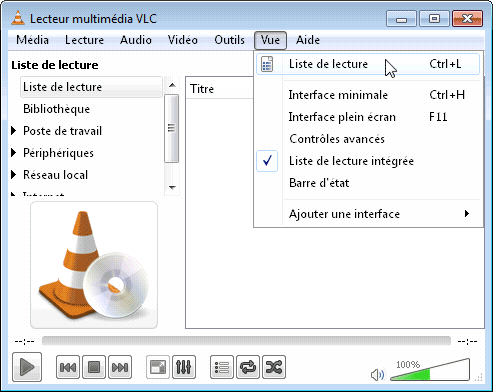
Task: Click the Titre column header
Action: [220, 89]
